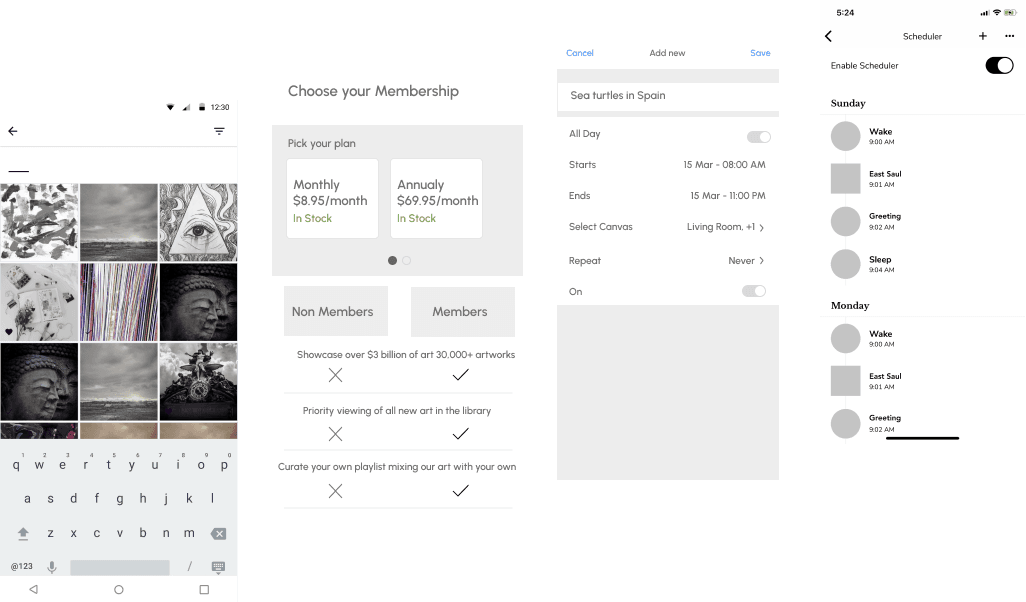Open the Starts date and time picker
Screen dimensions: 1026x602
(x=724, y=165)
